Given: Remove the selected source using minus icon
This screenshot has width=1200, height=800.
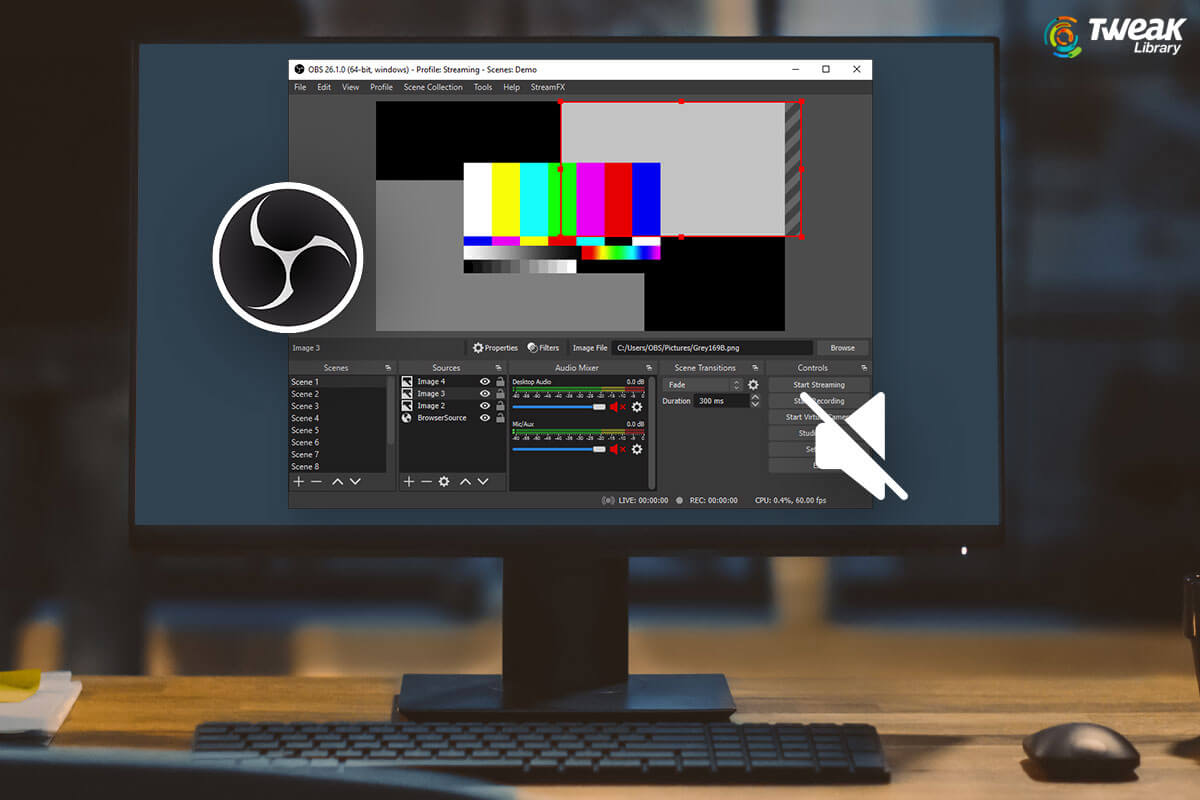Looking at the screenshot, I should pos(426,482).
